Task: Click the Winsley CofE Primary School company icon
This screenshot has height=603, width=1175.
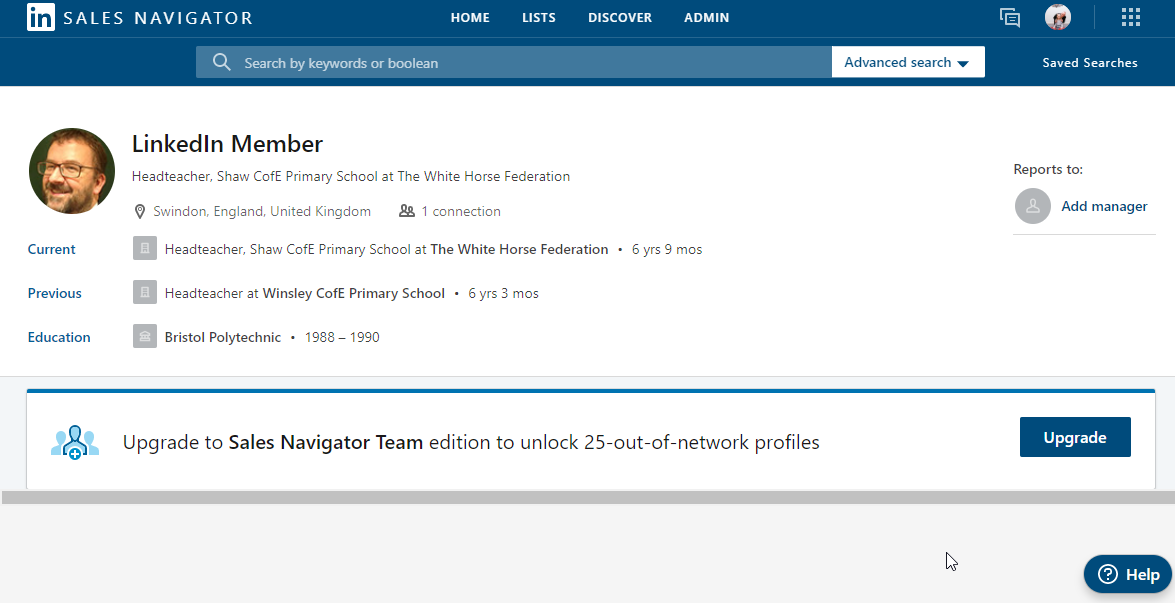Action: tap(145, 293)
